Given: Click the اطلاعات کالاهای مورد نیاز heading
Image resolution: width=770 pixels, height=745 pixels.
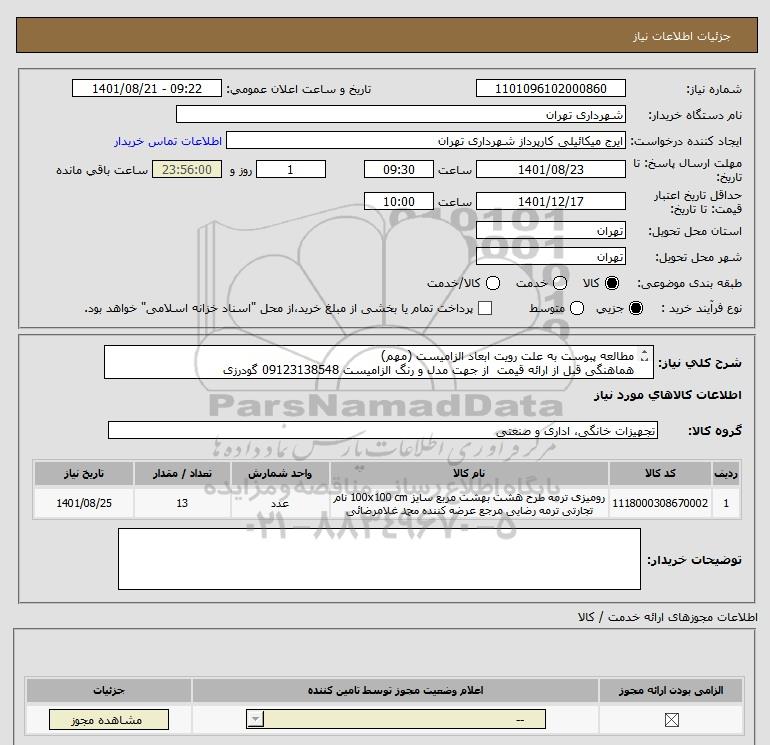Looking at the screenshot, I should pos(668,395).
